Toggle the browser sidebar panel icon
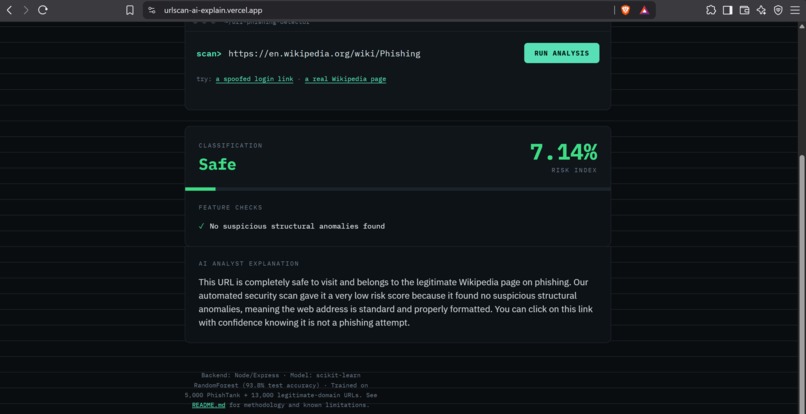The image size is (806, 414). click(x=727, y=10)
